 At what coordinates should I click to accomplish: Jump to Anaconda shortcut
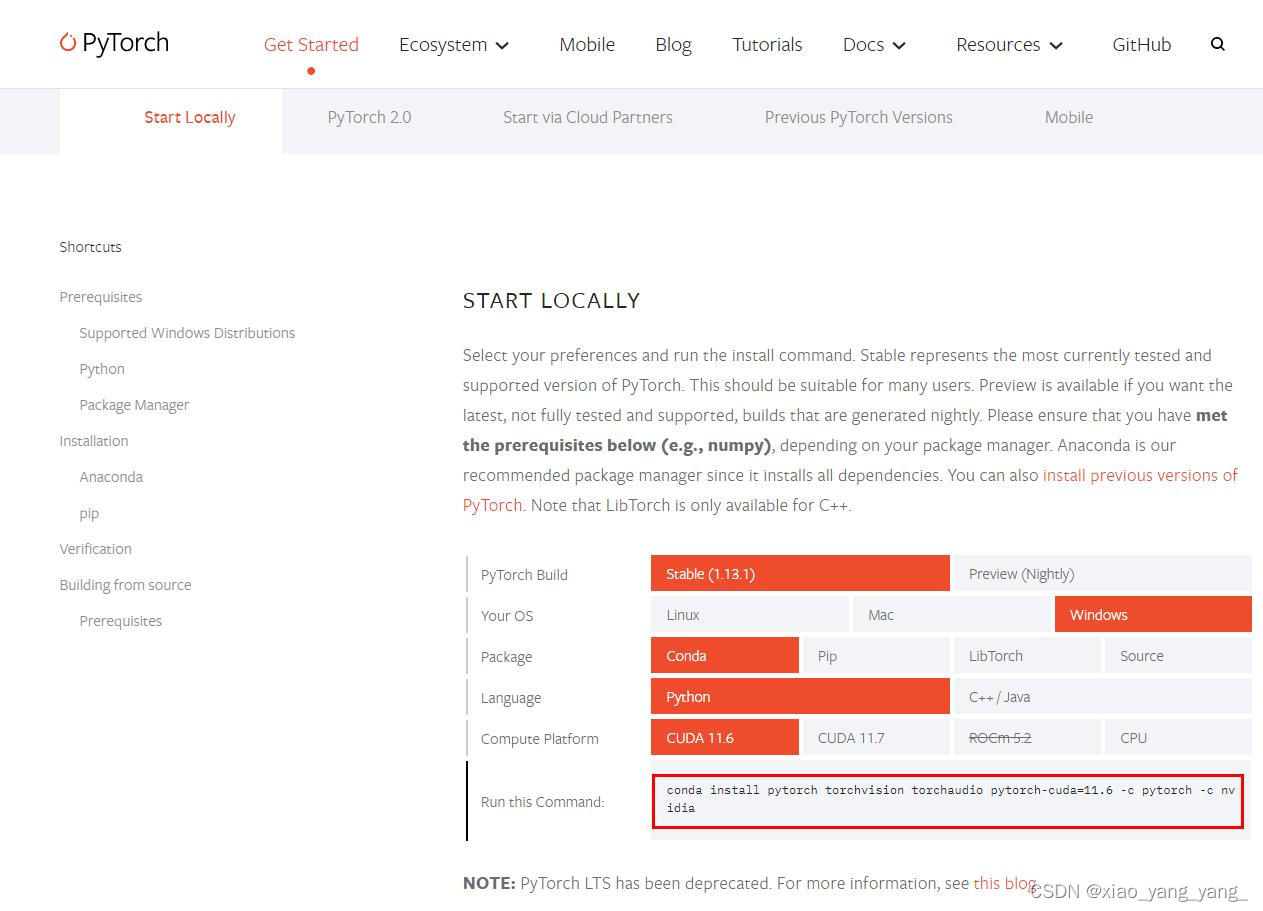tap(111, 477)
